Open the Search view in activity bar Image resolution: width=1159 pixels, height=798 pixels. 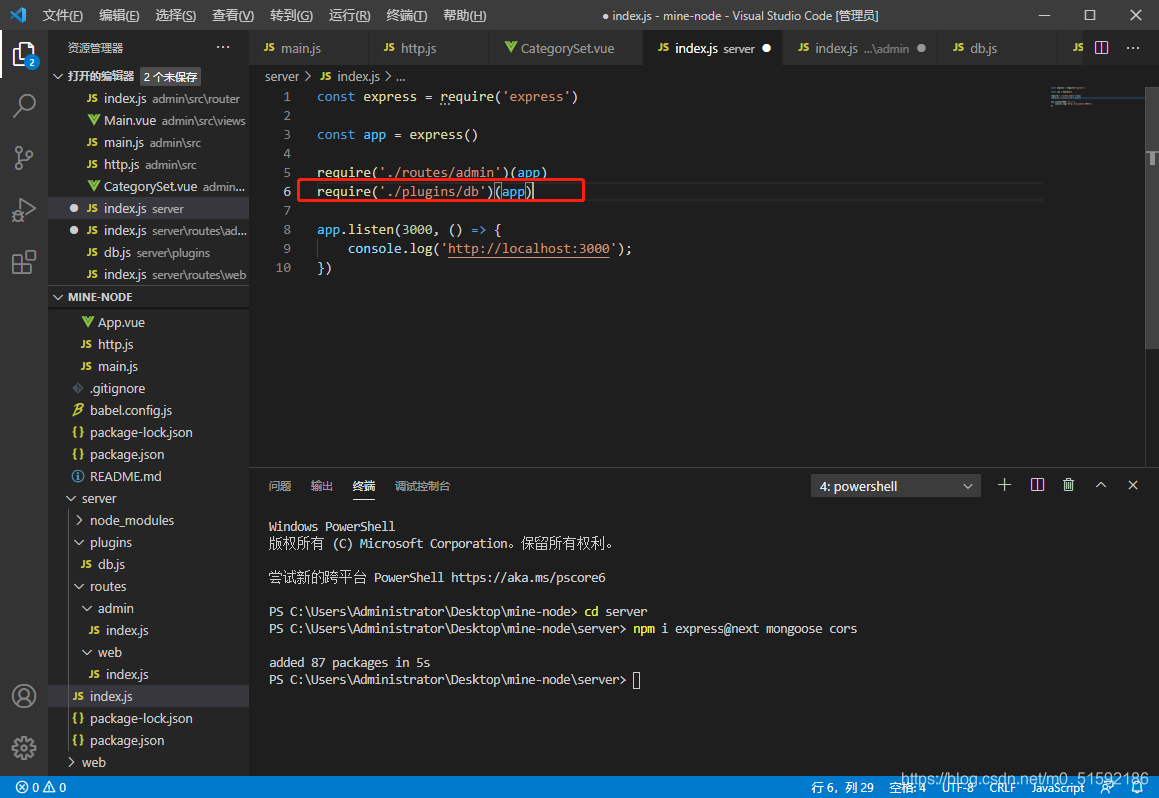[x=24, y=105]
